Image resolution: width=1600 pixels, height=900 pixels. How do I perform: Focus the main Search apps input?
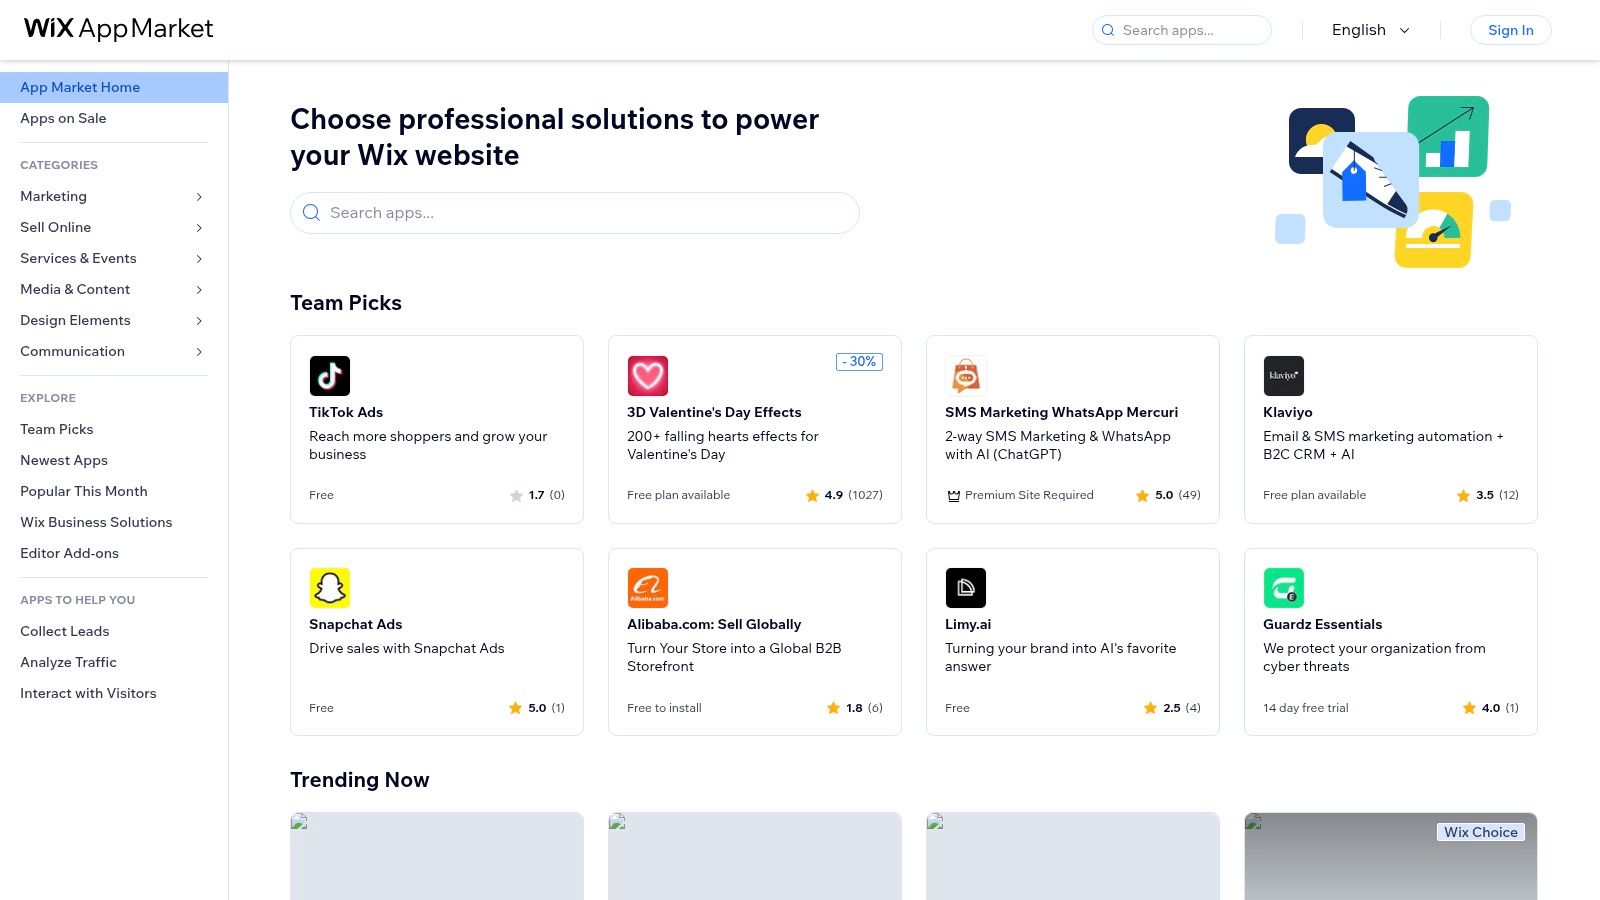575,213
